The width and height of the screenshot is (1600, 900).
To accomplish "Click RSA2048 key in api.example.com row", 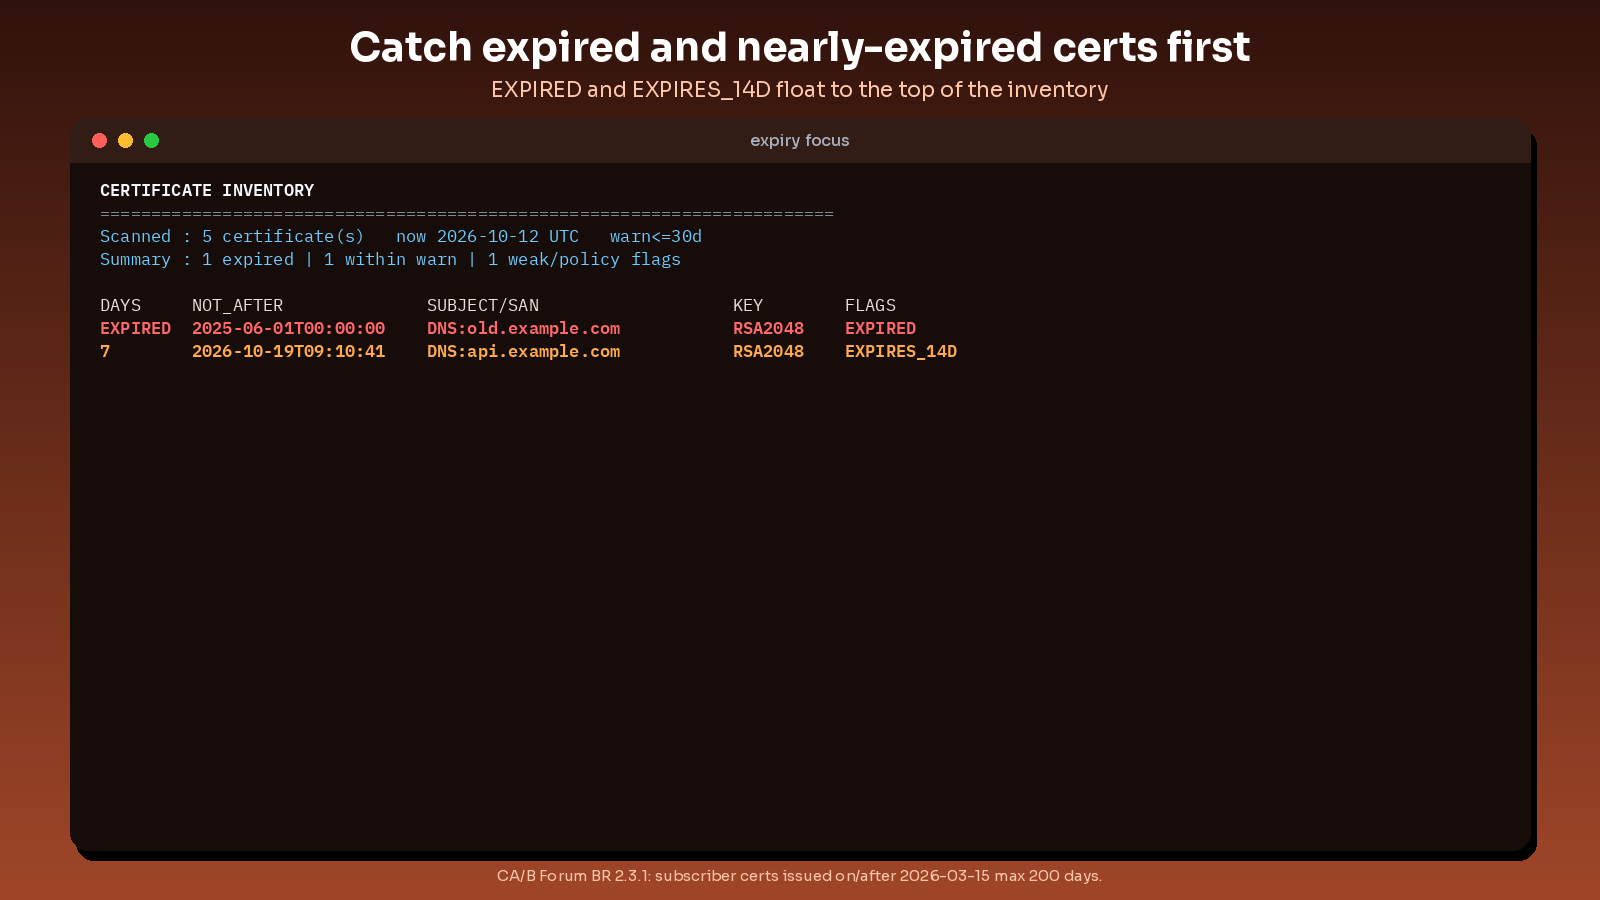I will (768, 351).
